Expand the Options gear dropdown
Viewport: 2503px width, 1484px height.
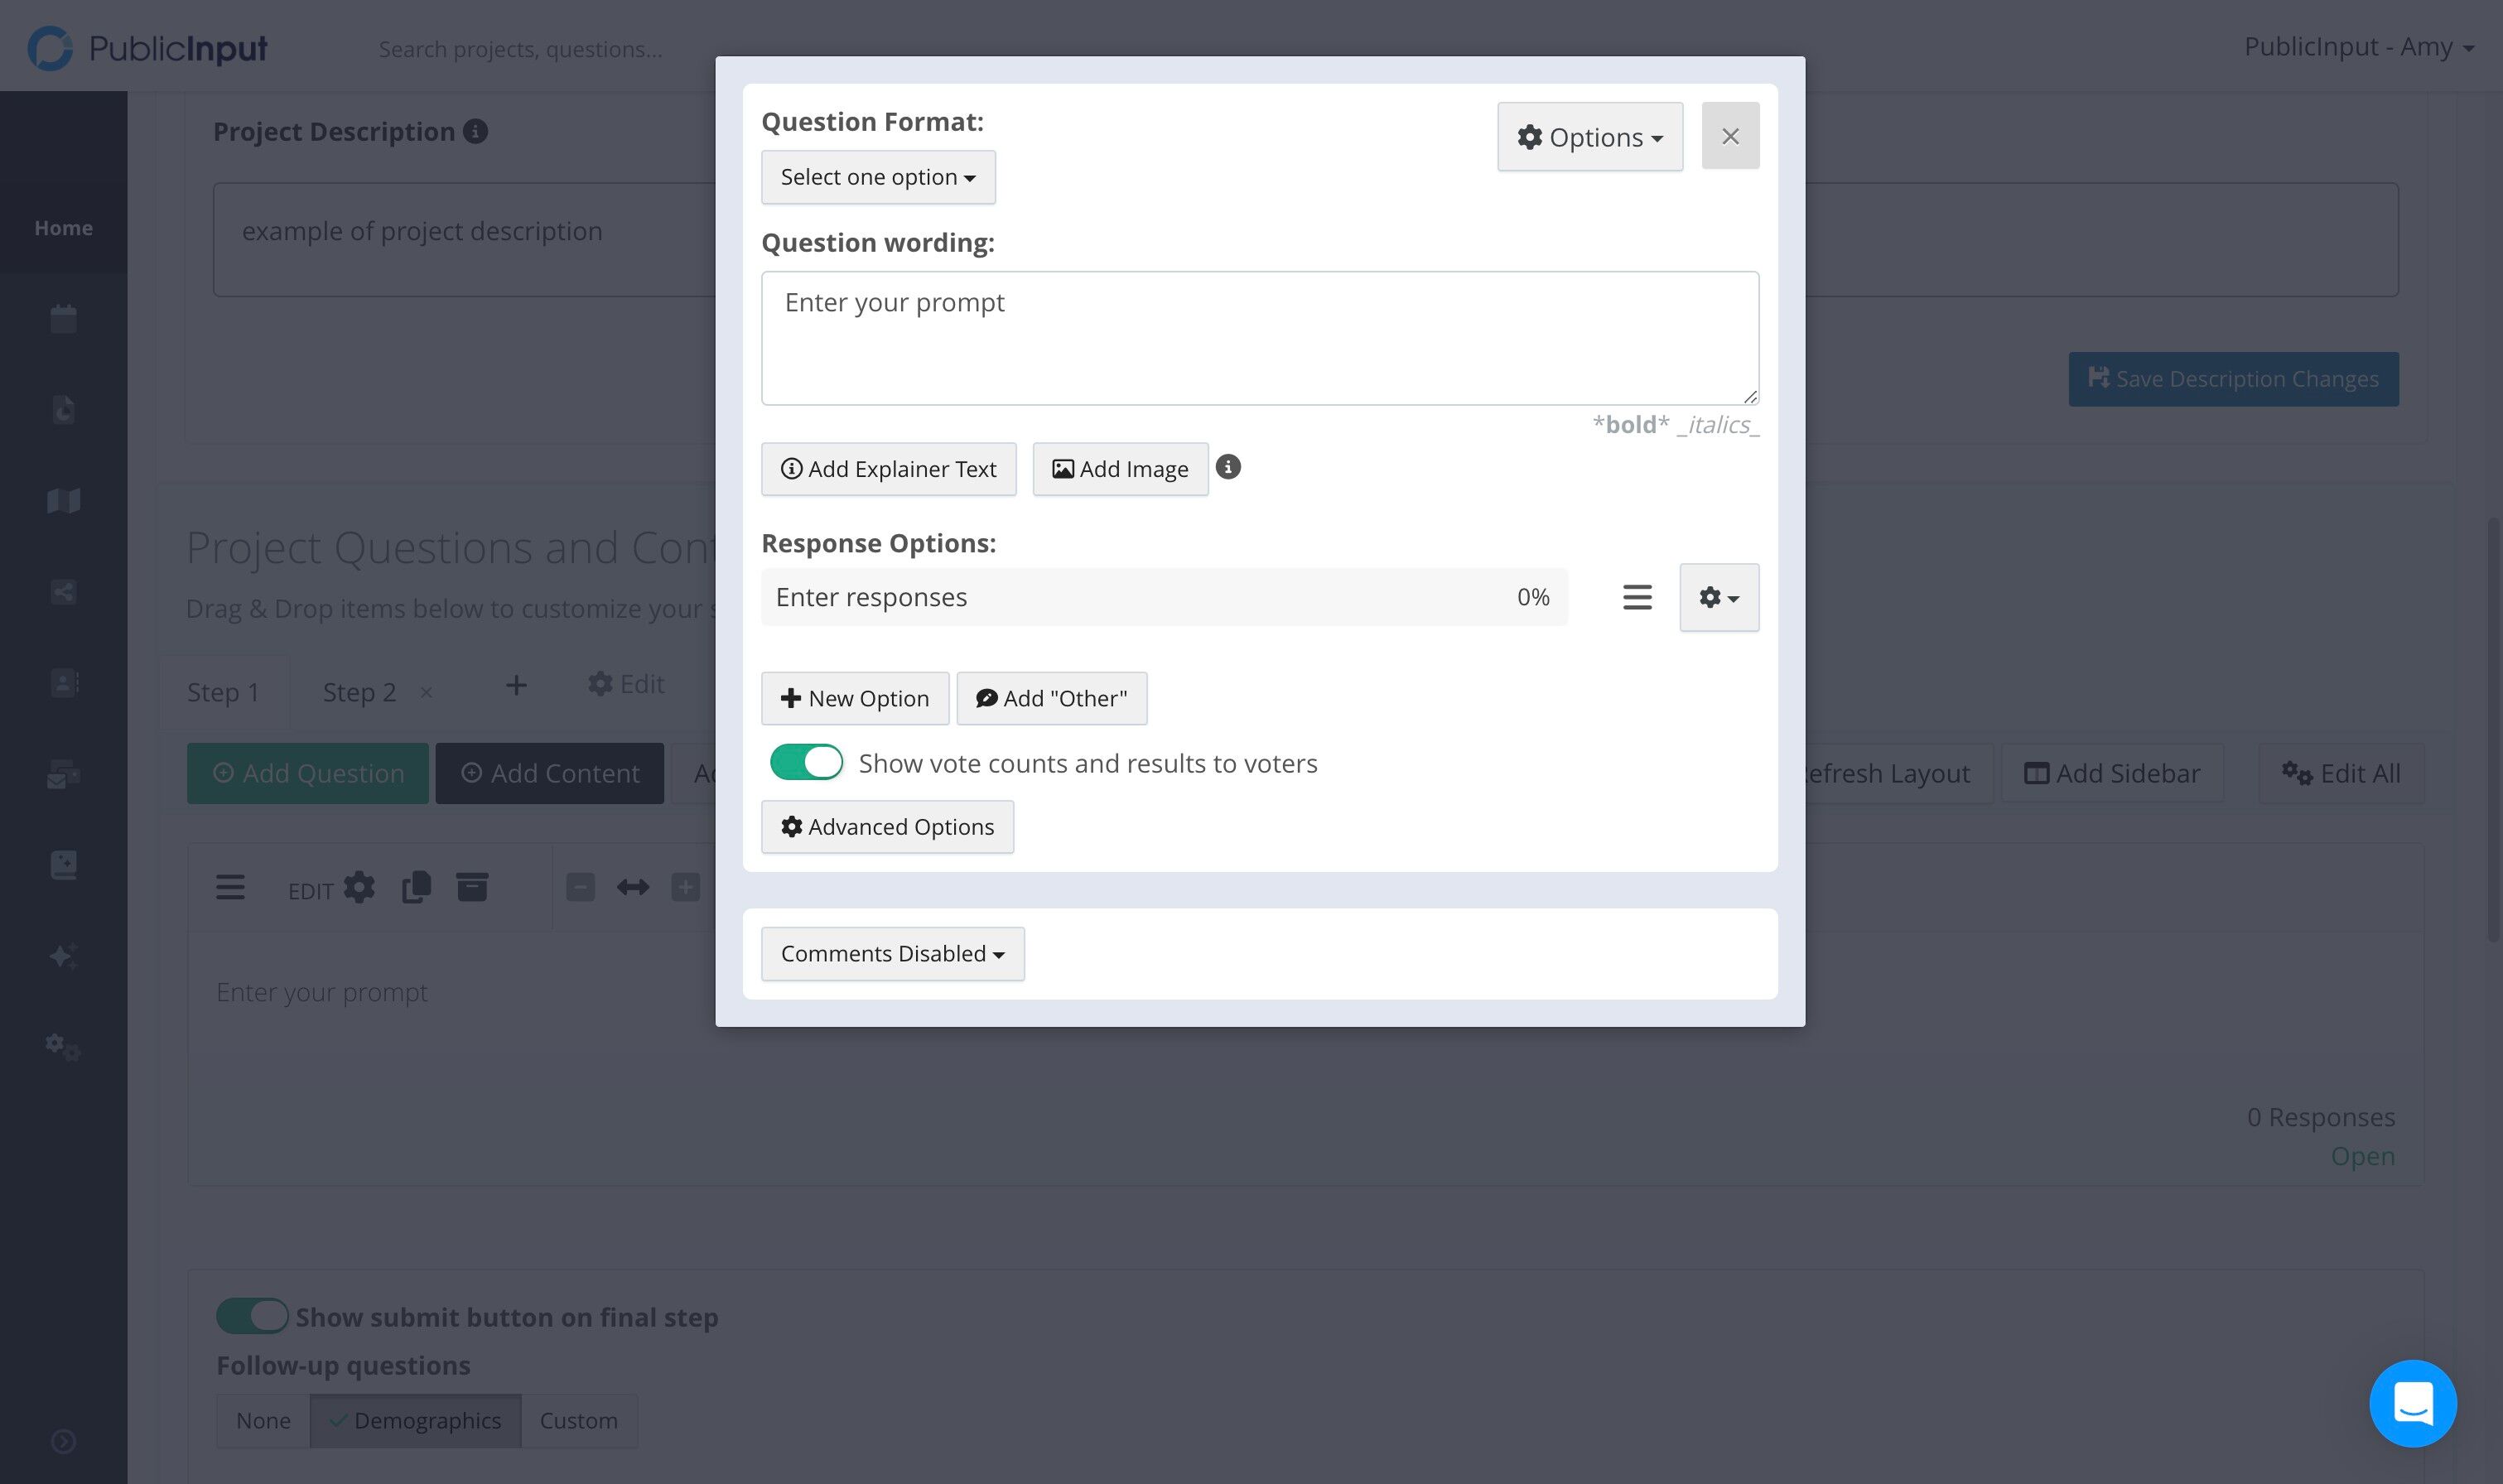click(1590, 136)
